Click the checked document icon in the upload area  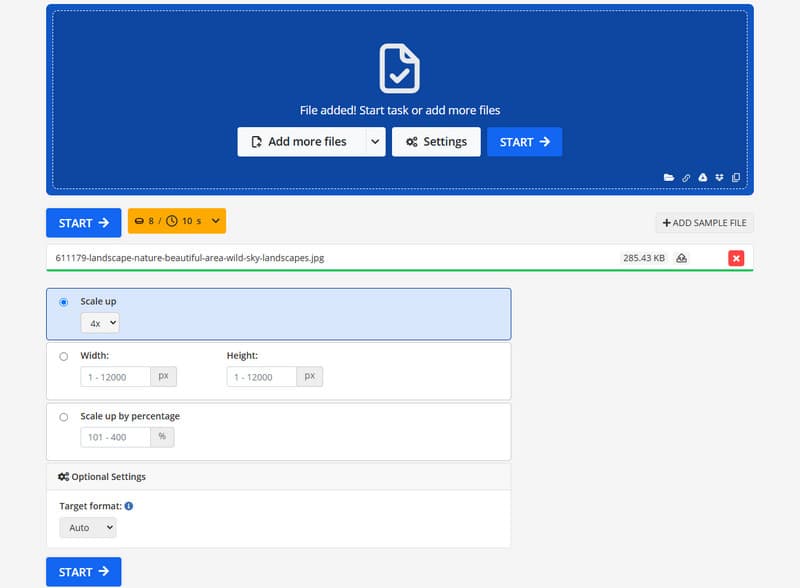click(399, 68)
